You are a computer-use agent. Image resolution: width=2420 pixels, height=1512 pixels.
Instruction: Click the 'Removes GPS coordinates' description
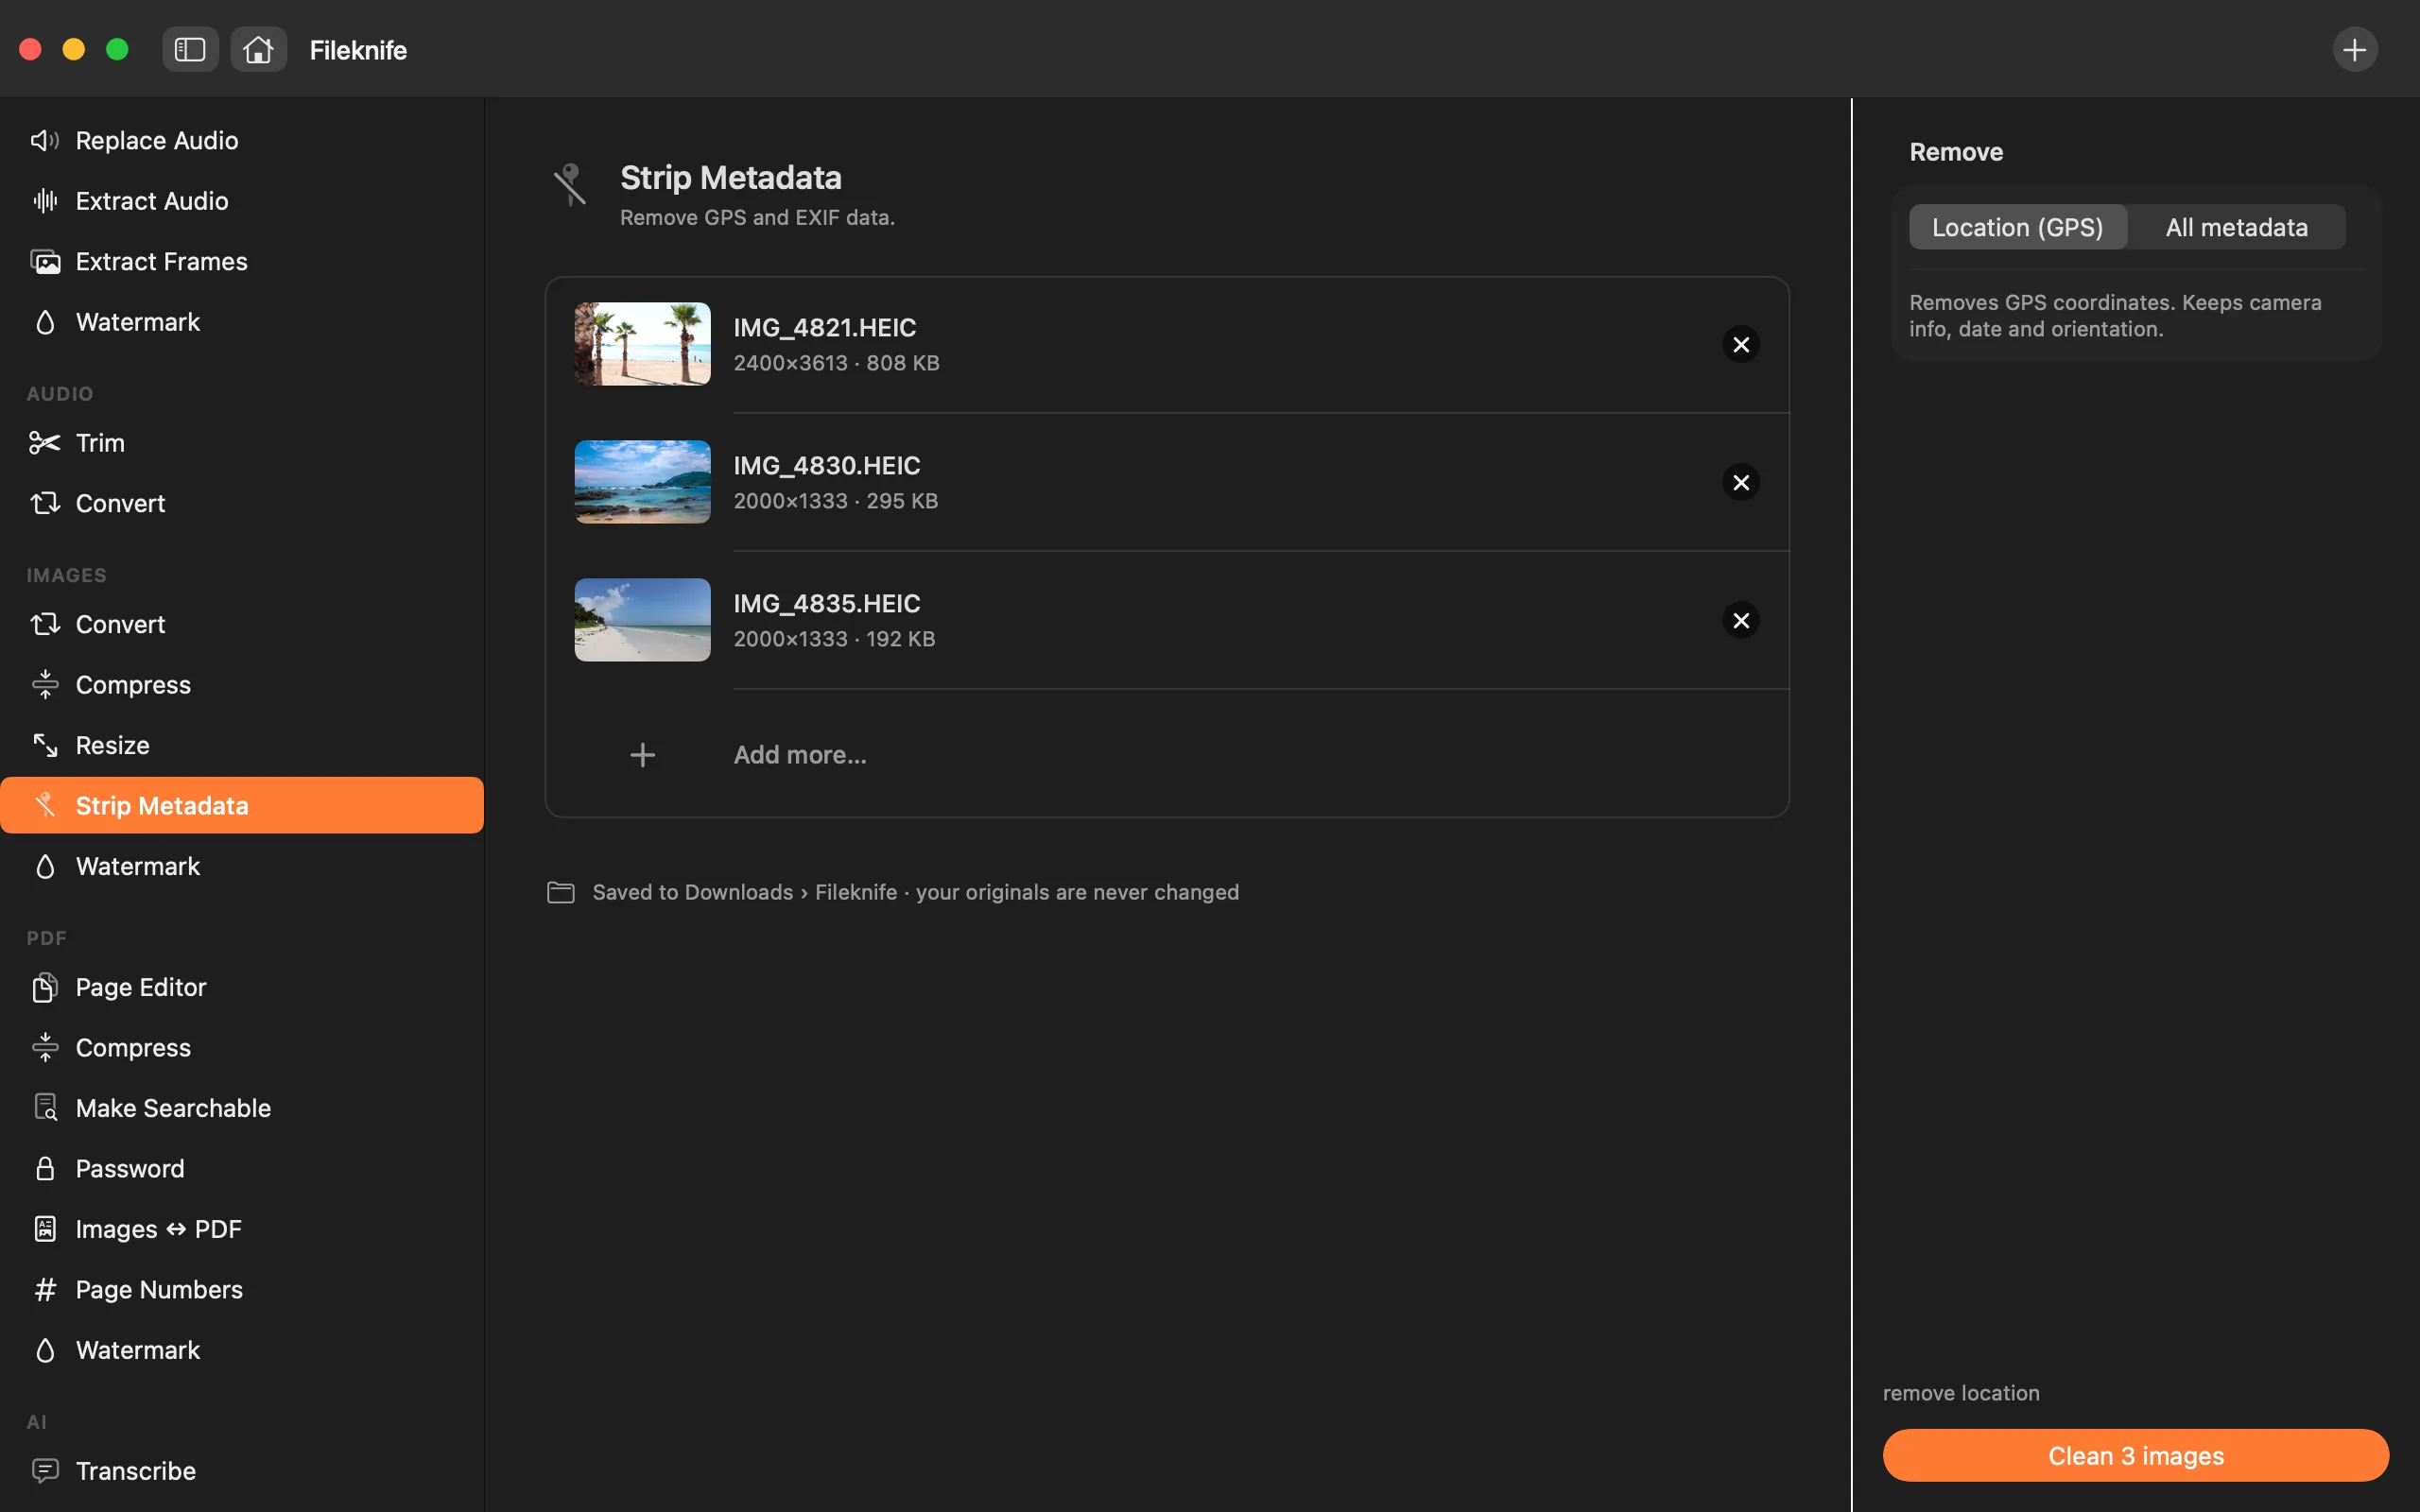(x=2114, y=316)
